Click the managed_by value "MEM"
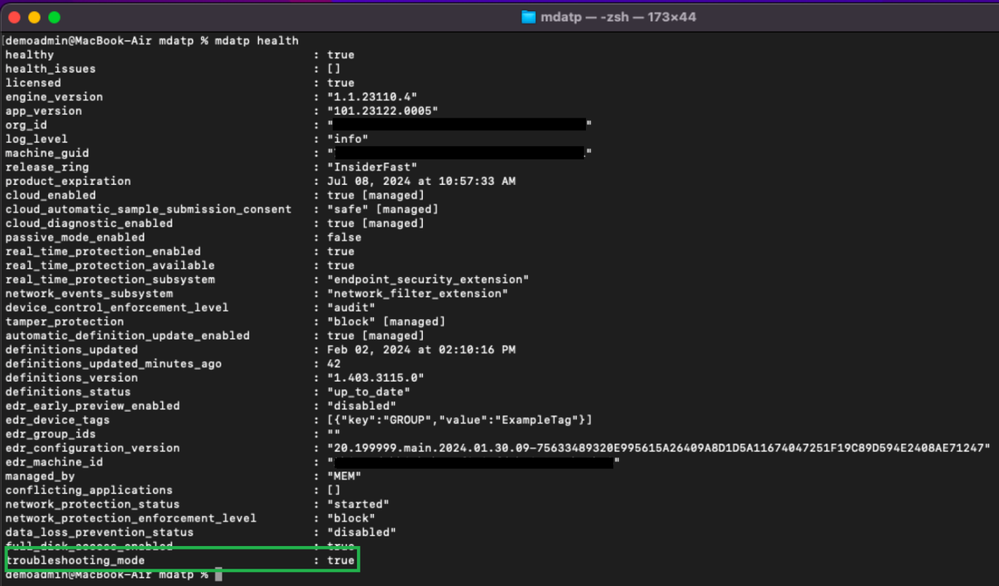Screen dimensions: 999x586 tap(344, 476)
